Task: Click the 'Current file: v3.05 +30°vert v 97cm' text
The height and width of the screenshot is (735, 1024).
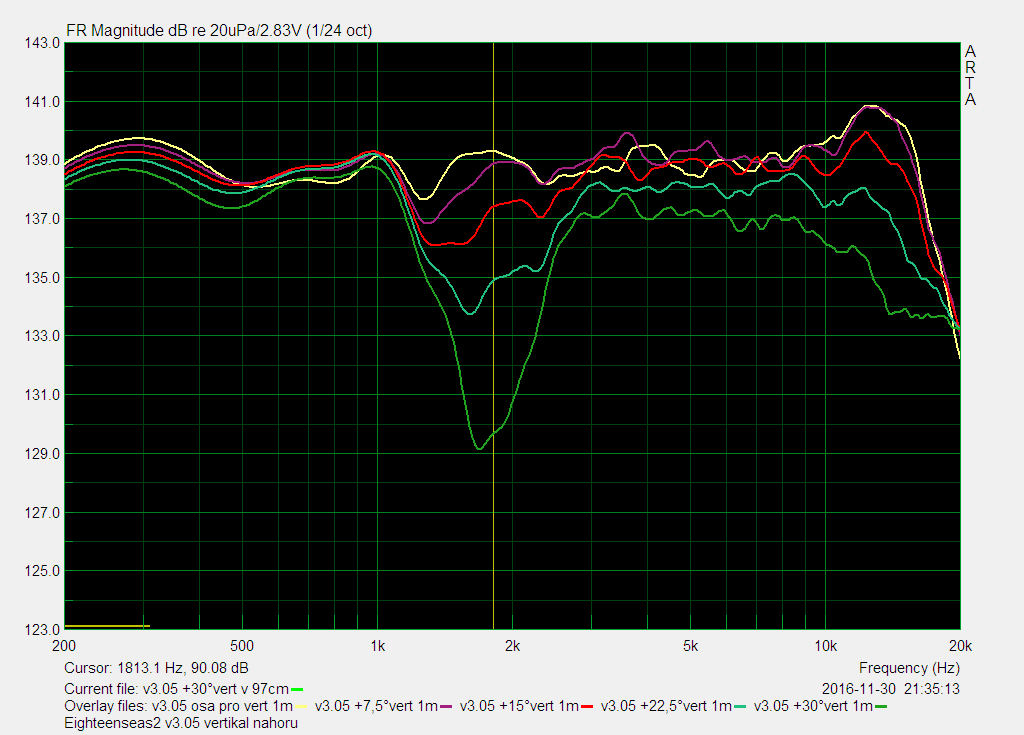Action: pyautogui.click(x=176, y=689)
